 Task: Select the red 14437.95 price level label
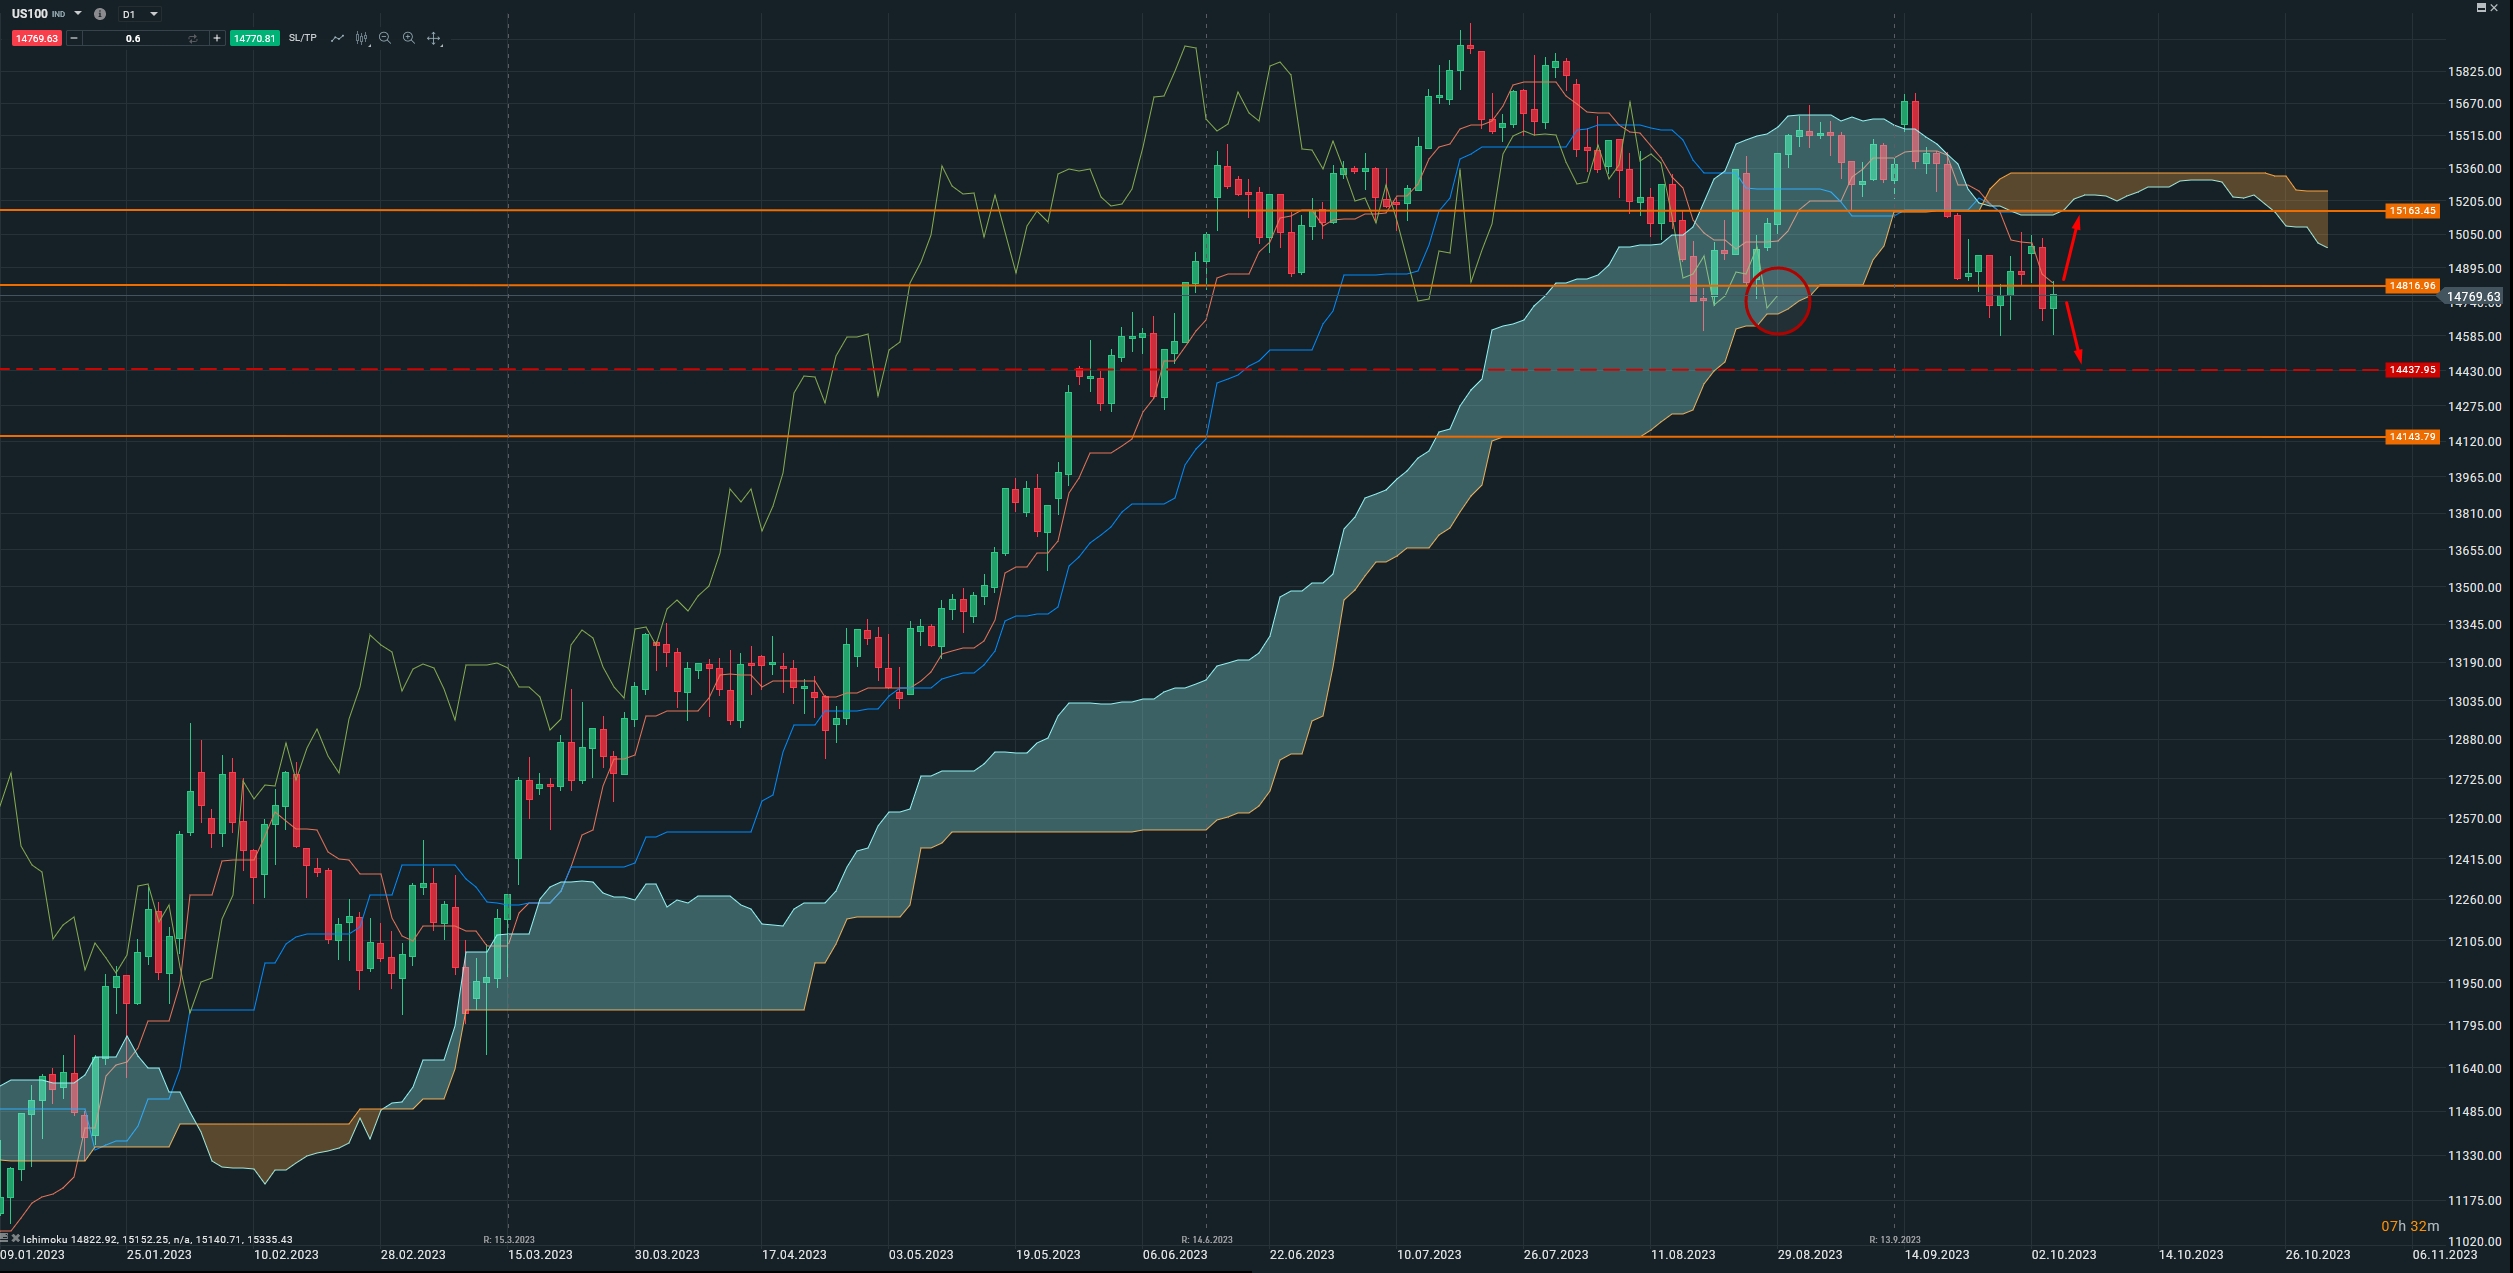2411,370
